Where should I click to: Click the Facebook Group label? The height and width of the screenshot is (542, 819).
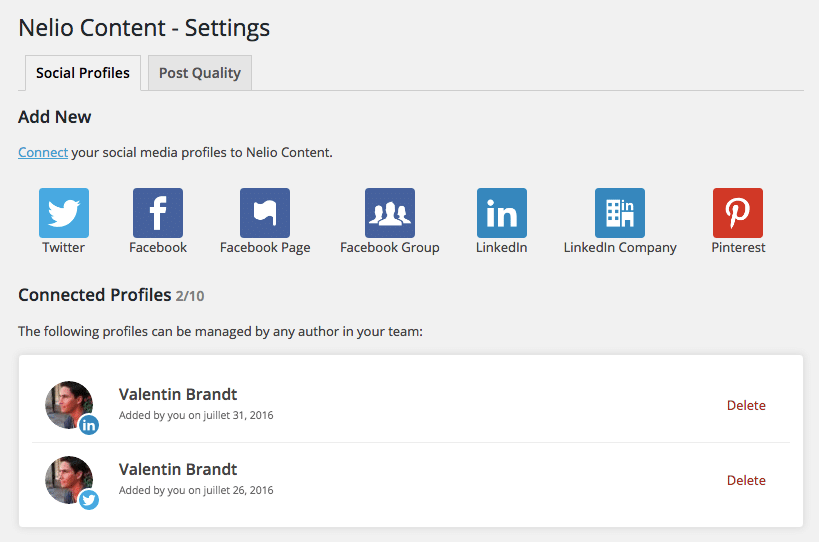390,248
